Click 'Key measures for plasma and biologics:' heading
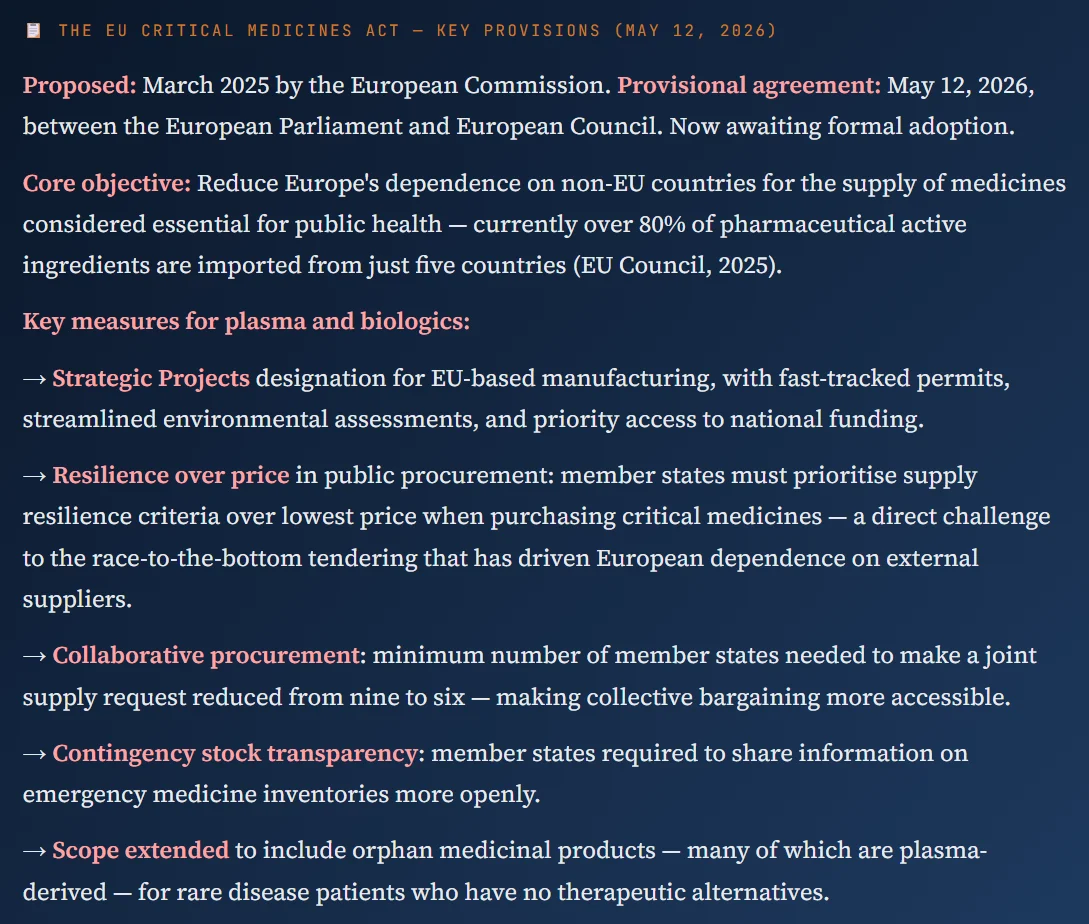Image resolution: width=1089 pixels, height=924 pixels. (x=247, y=322)
